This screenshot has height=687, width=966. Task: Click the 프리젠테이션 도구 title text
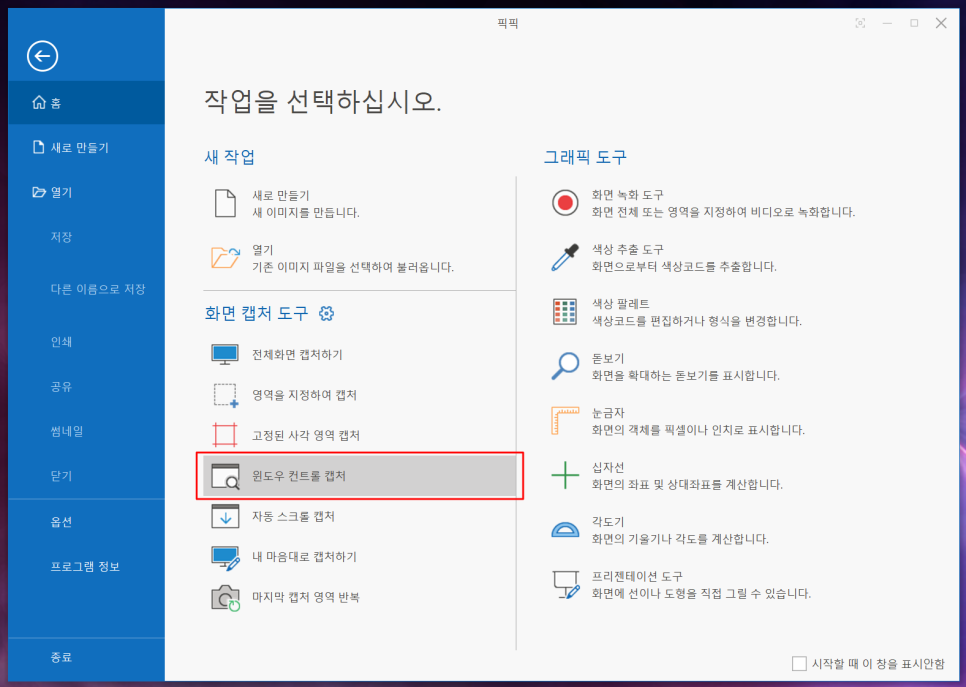pyautogui.click(x=637, y=576)
